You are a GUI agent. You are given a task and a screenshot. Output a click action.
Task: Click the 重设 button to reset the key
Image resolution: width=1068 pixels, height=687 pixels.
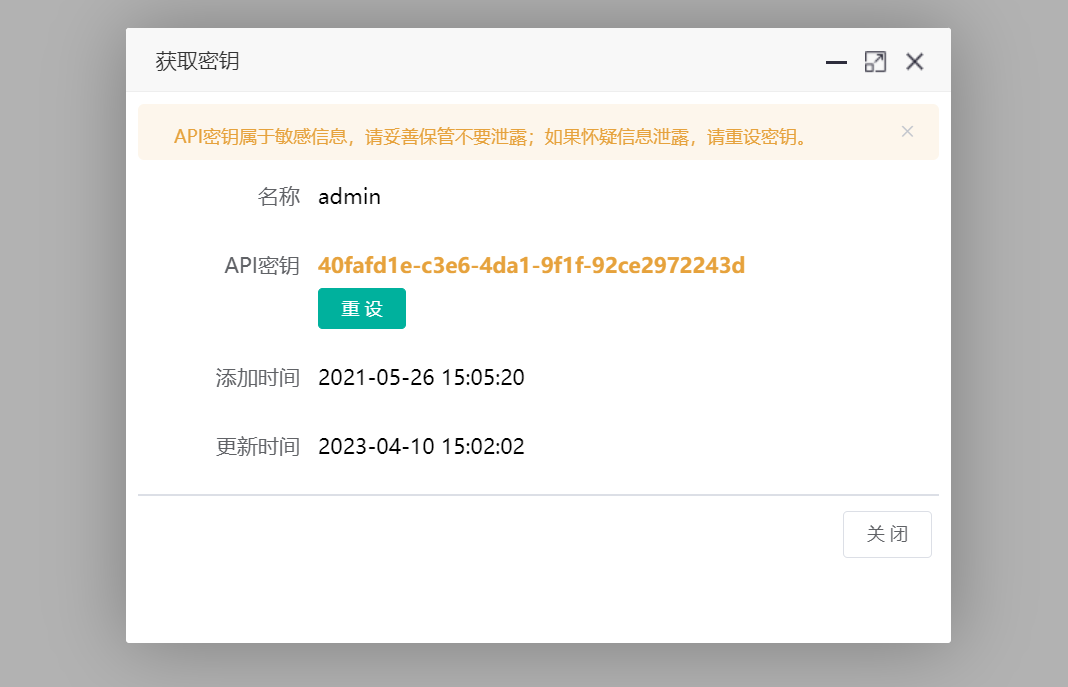361,308
